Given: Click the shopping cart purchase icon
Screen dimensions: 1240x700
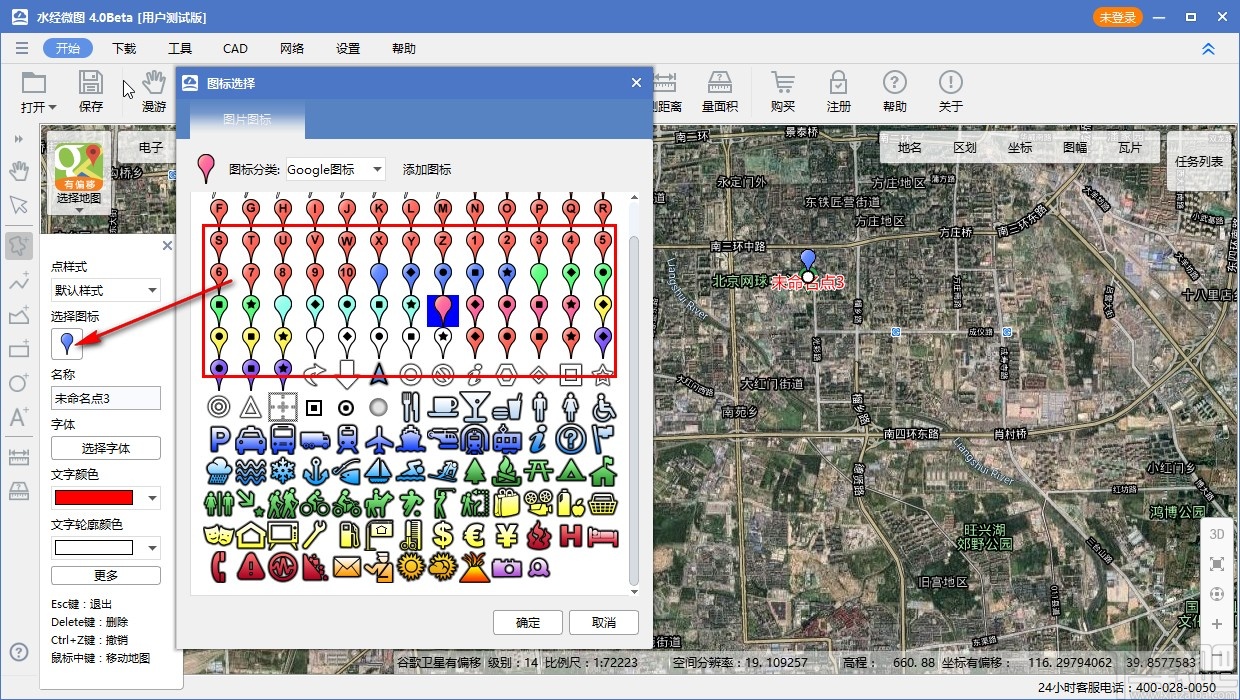Looking at the screenshot, I should [783, 92].
